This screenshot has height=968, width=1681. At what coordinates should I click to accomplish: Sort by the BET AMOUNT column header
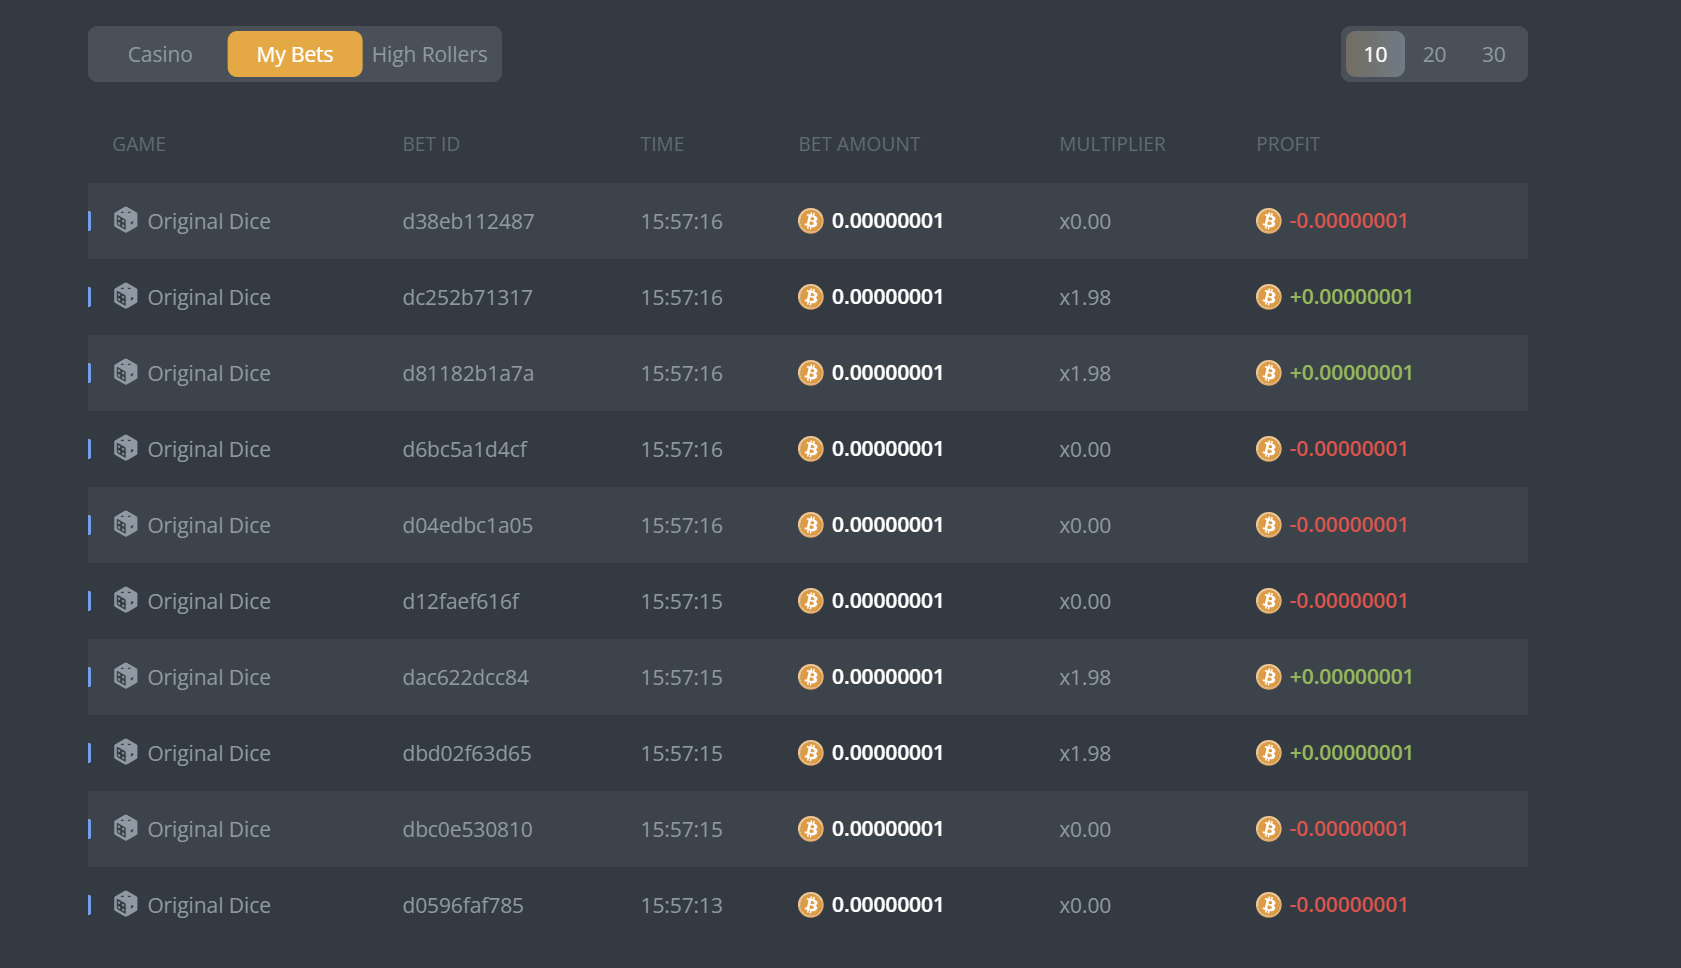coord(859,143)
